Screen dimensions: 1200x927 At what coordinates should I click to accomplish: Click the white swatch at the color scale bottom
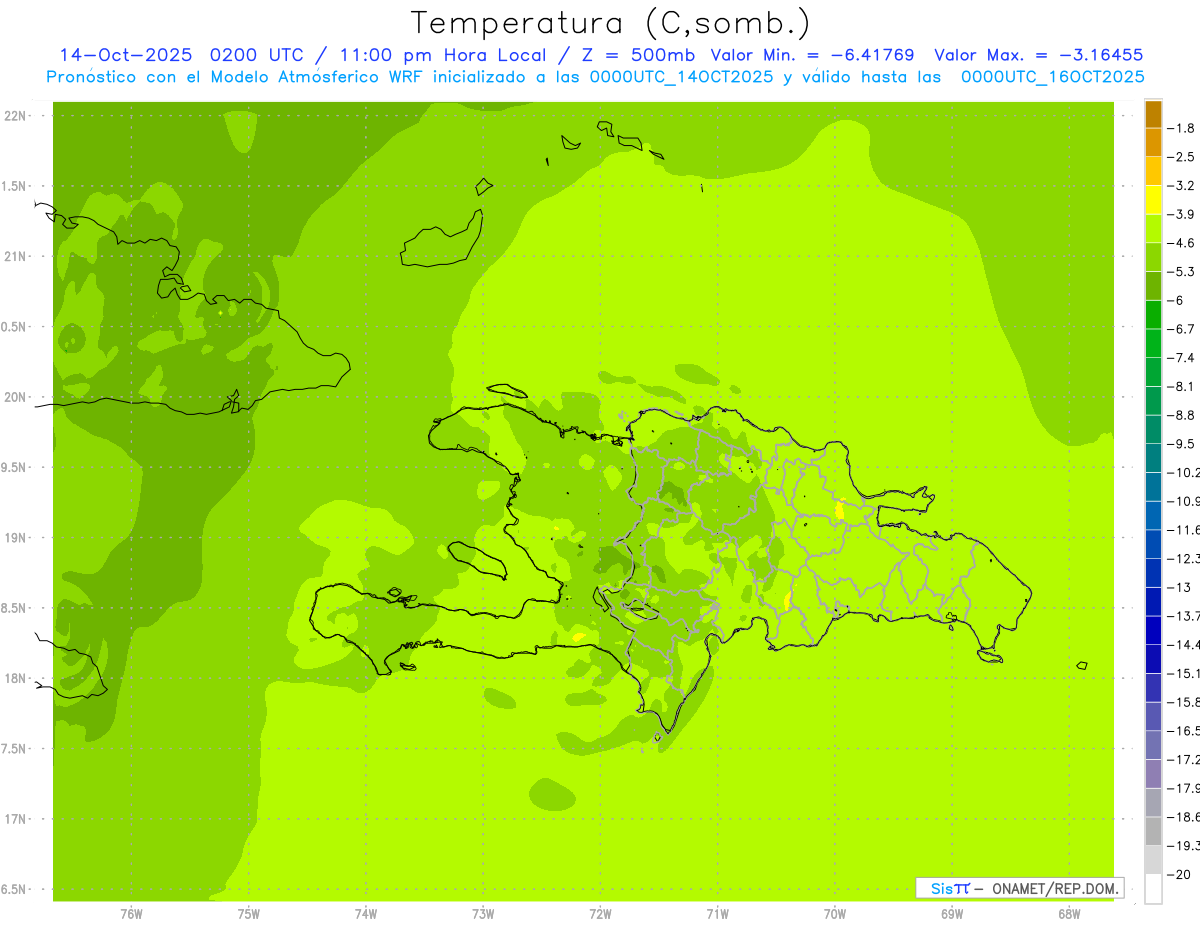pos(1153,889)
